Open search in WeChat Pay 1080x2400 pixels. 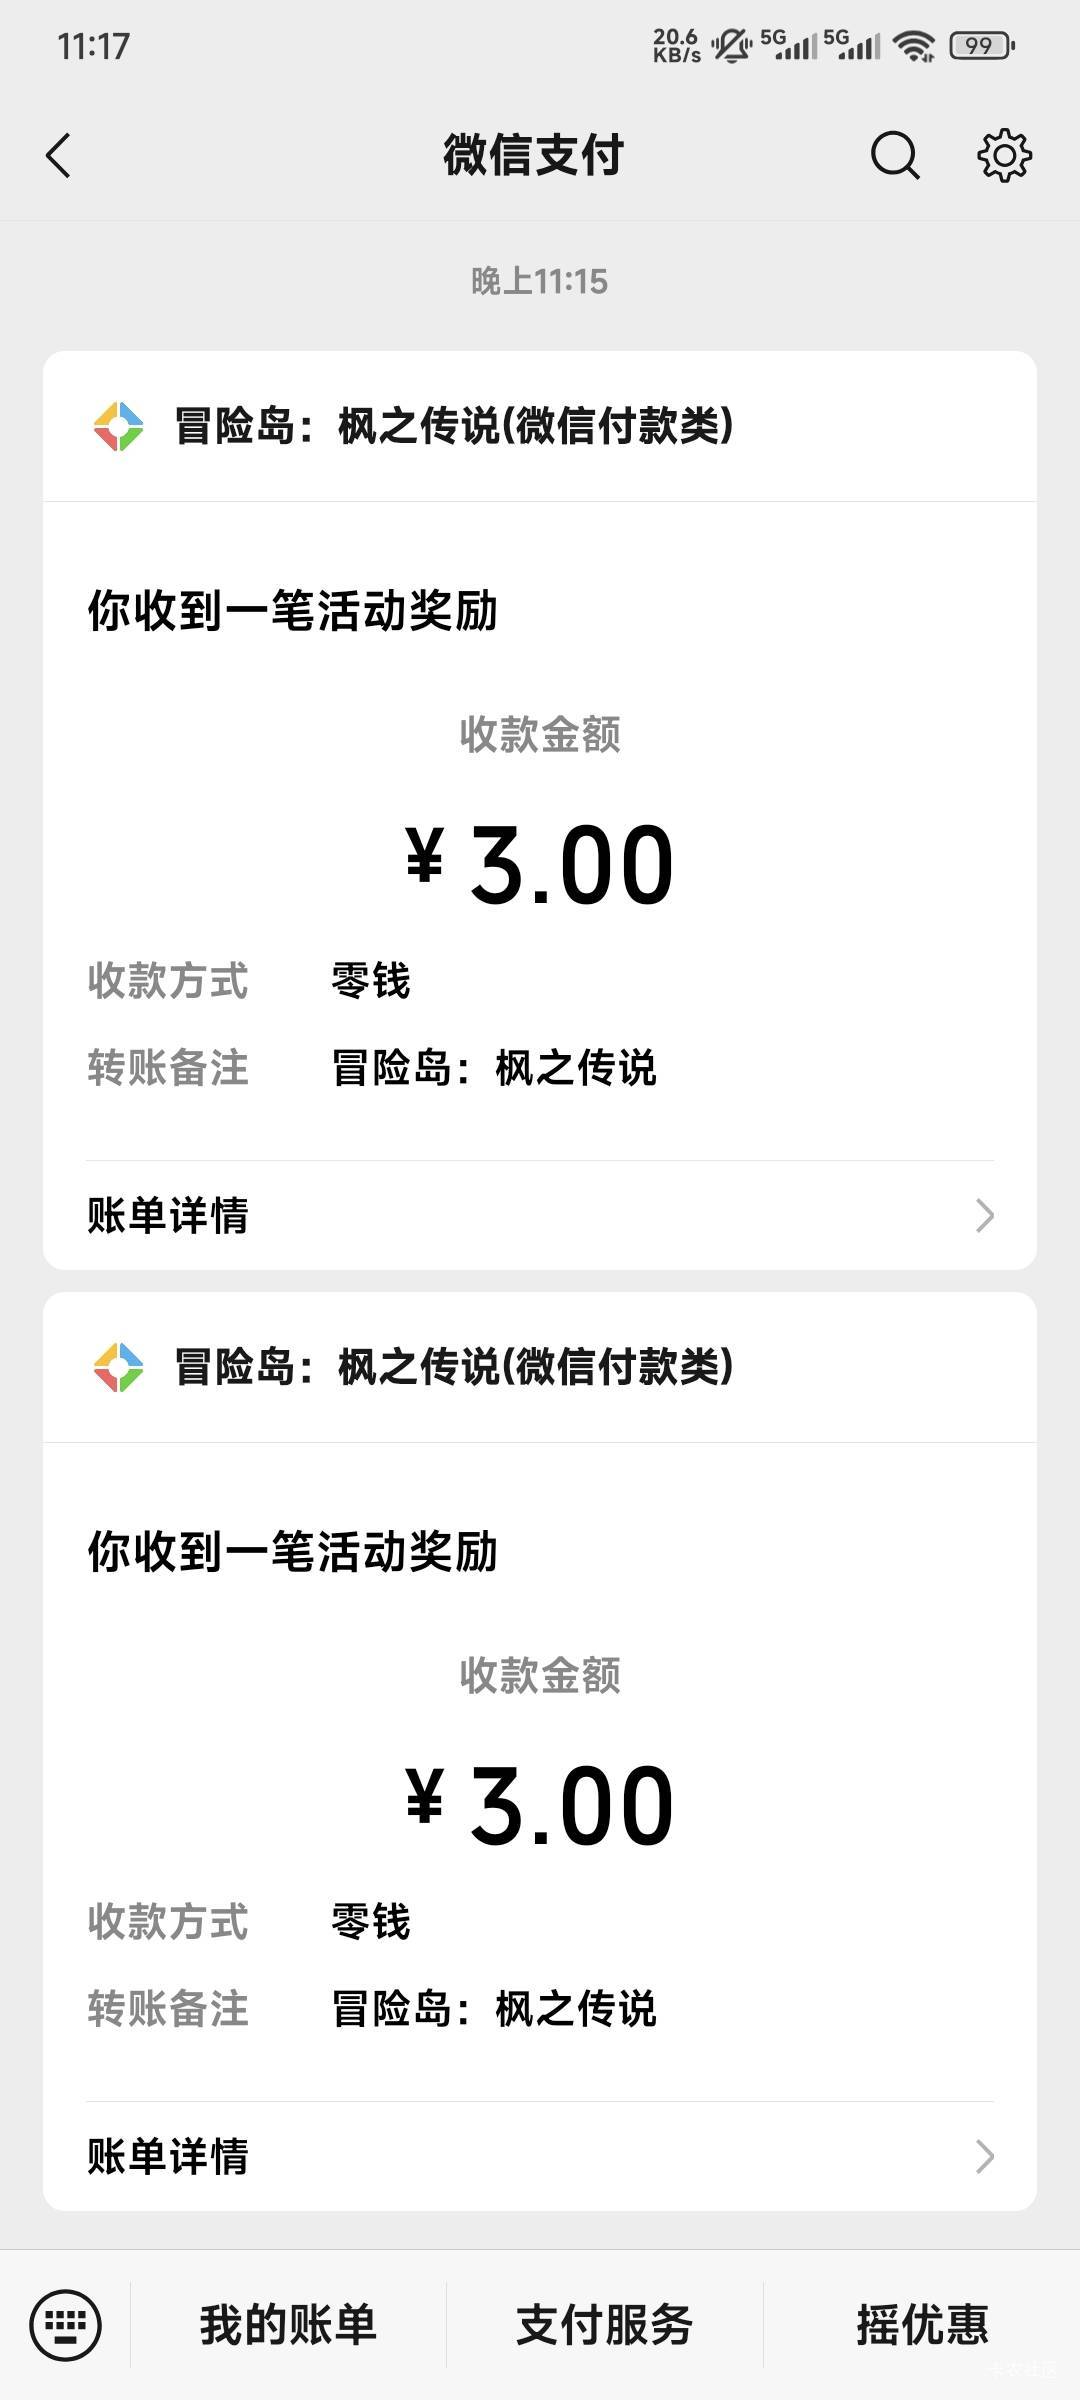point(894,156)
